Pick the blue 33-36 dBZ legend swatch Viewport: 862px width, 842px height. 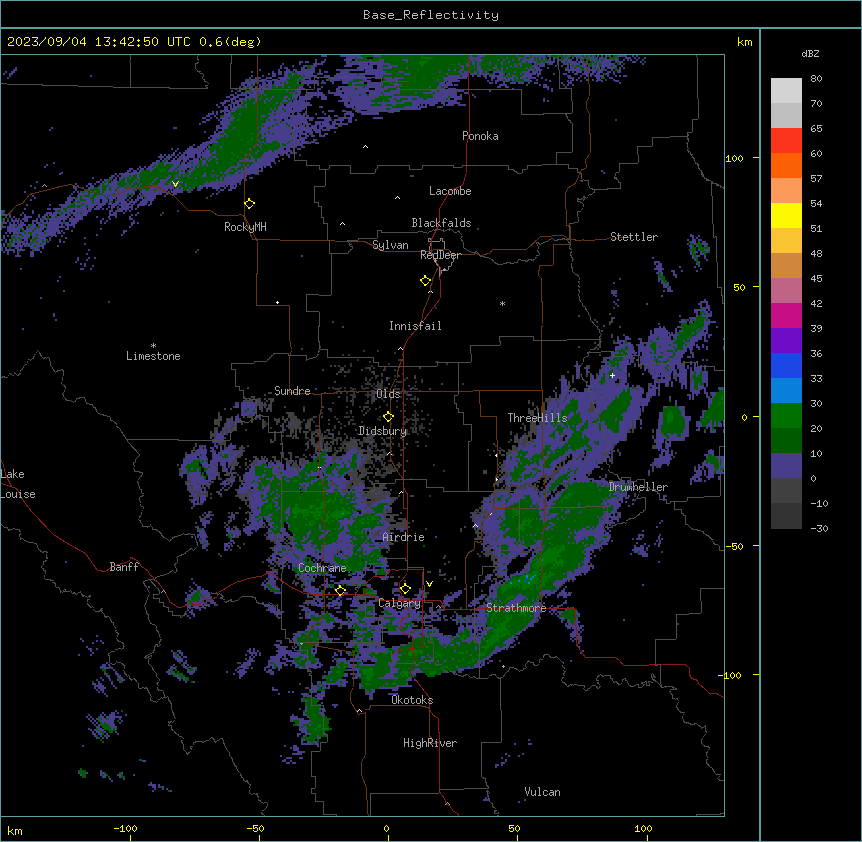click(x=786, y=365)
